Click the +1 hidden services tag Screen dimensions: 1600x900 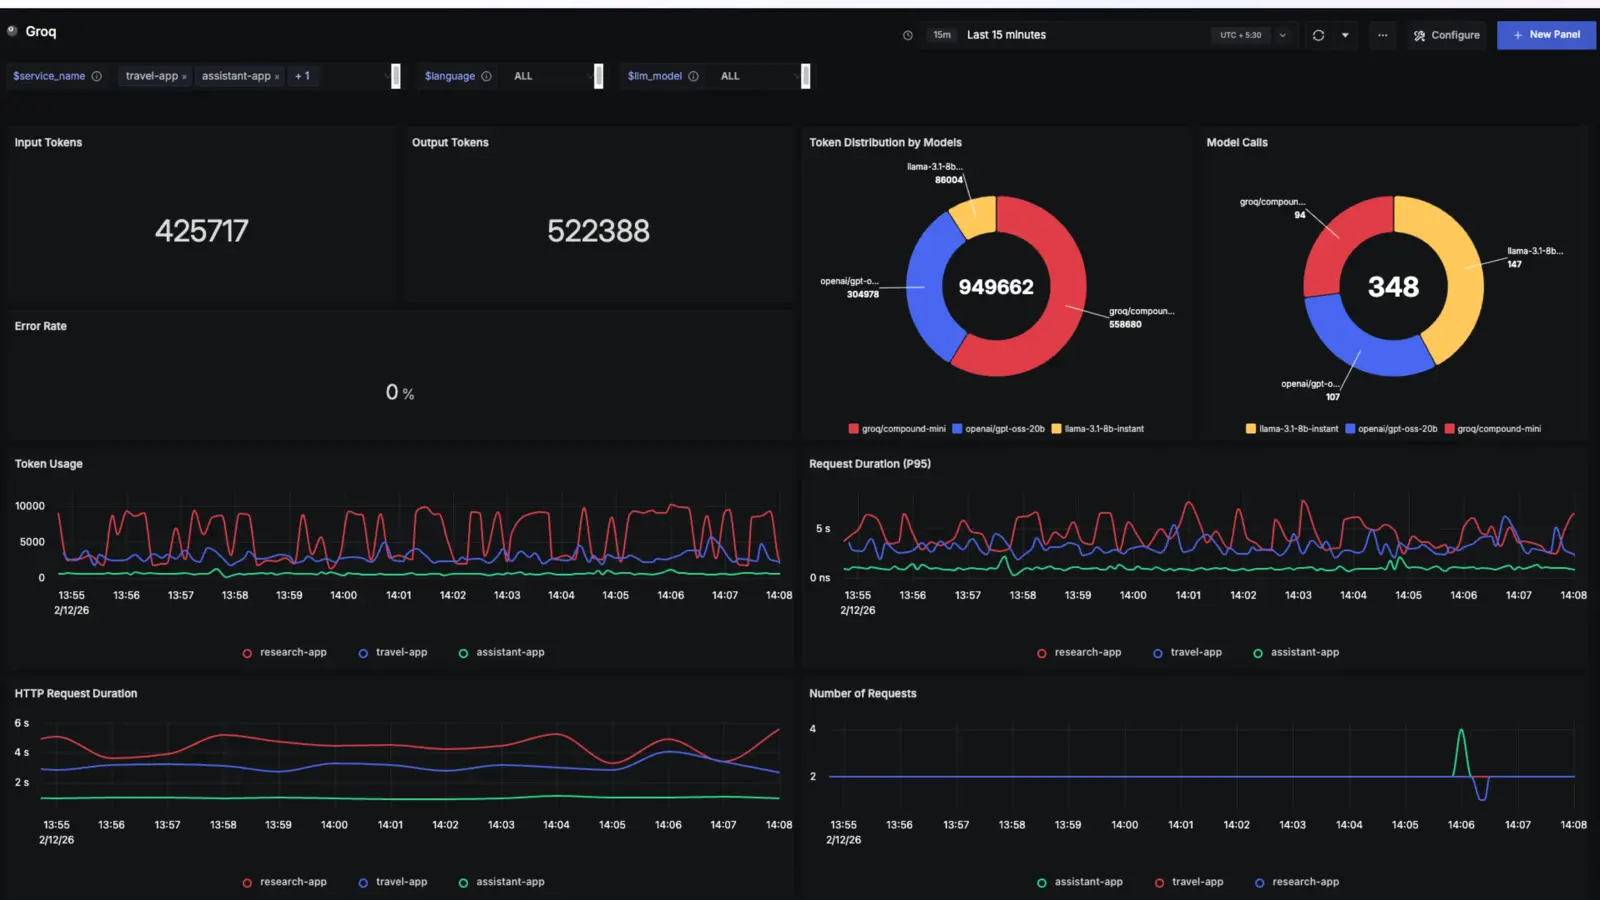[x=302, y=76]
